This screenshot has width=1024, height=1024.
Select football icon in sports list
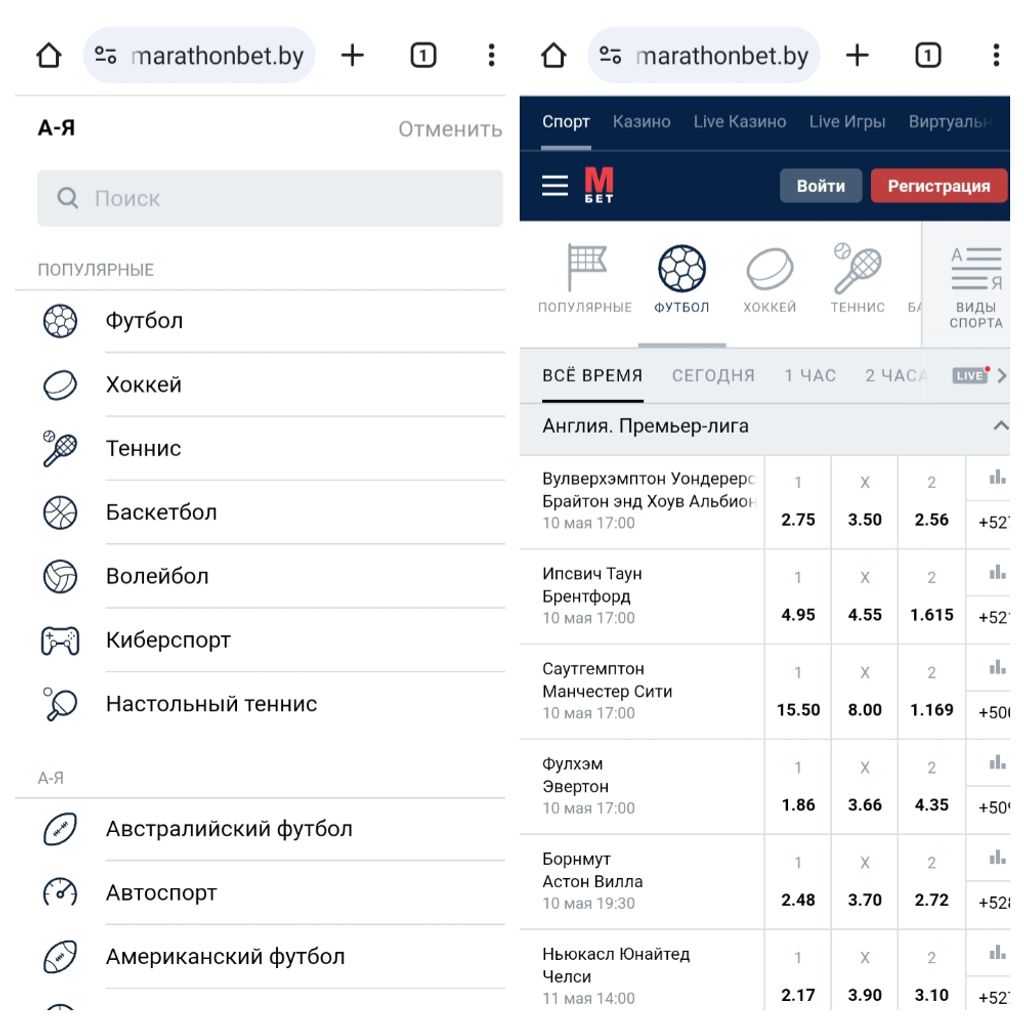tap(60, 321)
